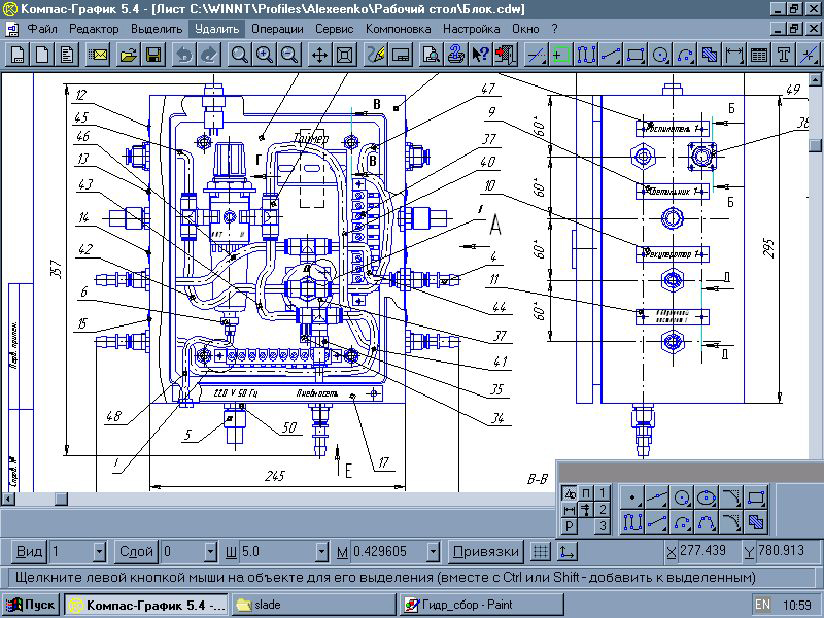Screen dimensions: 824x618
Task: Expand the Ш step dropdown arrow
Action: pyautogui.click(x=322, y=552)
